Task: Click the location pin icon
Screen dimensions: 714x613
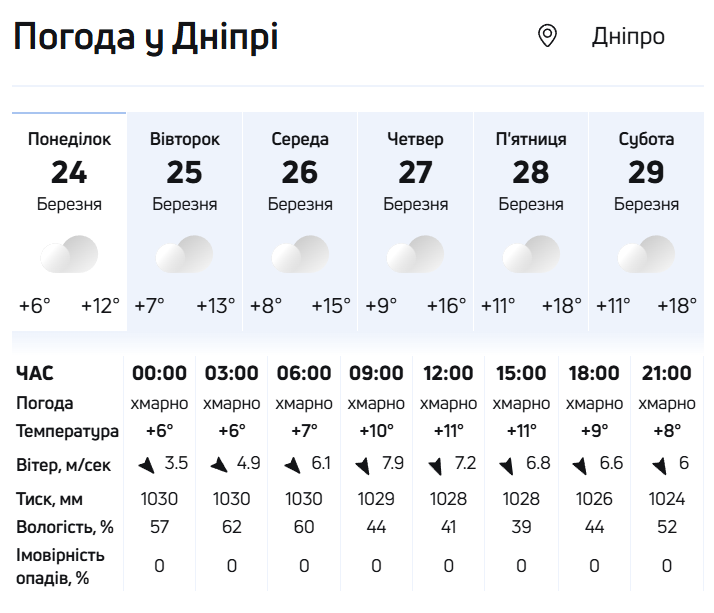Action: (x=547, y=37)
